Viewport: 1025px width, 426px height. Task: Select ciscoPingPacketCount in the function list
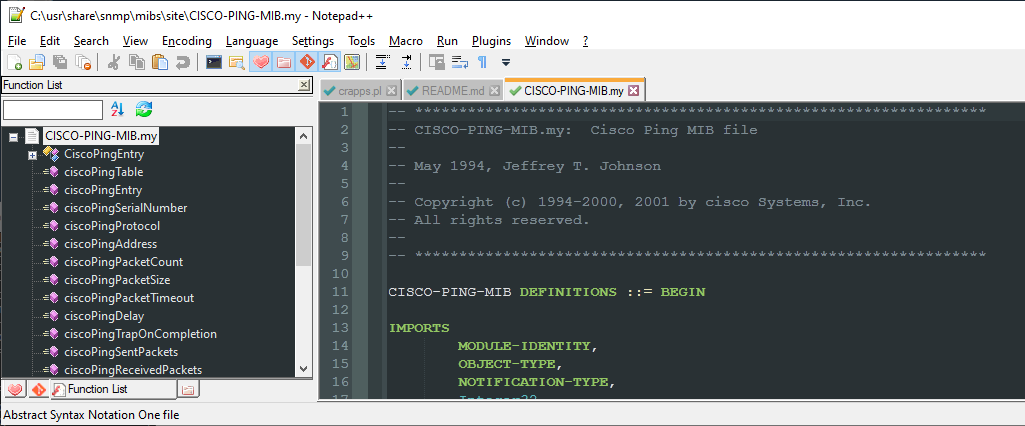click(x=124, y=262)
